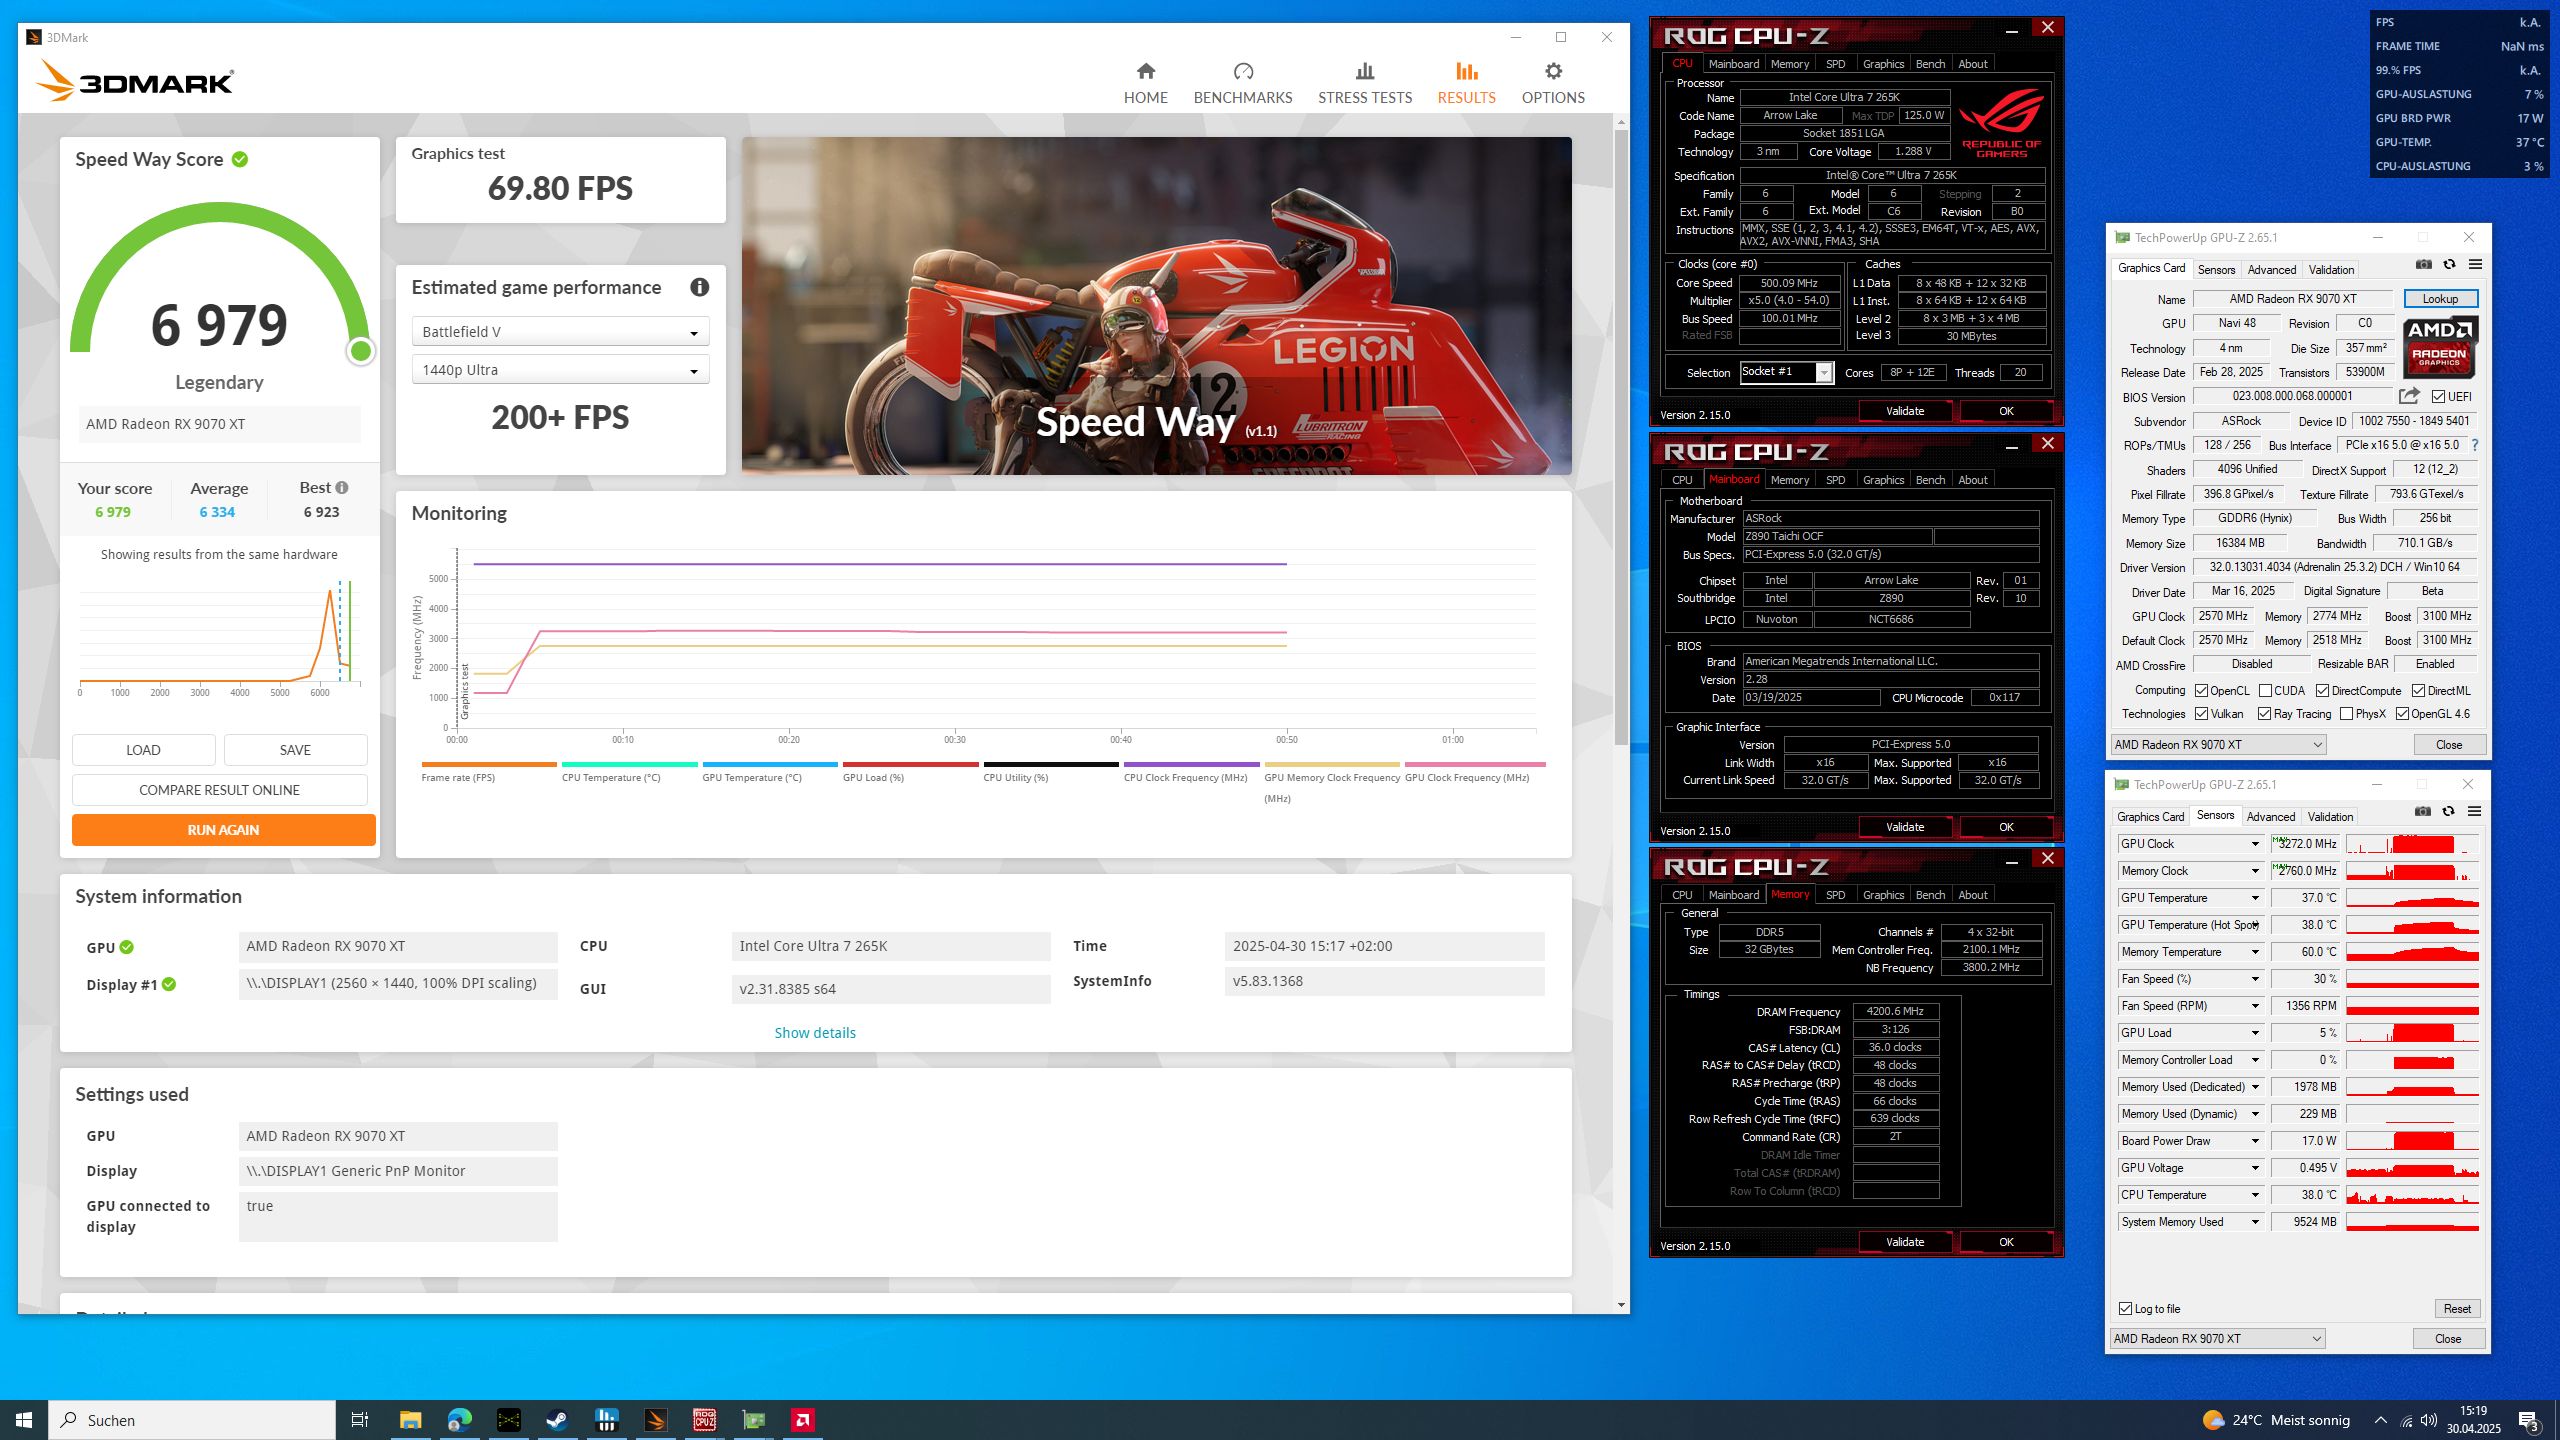Toggle CUDA checkbox in GPU-Z
The height and width of the screenshot is (1440, 2560).
point(2265,691)
